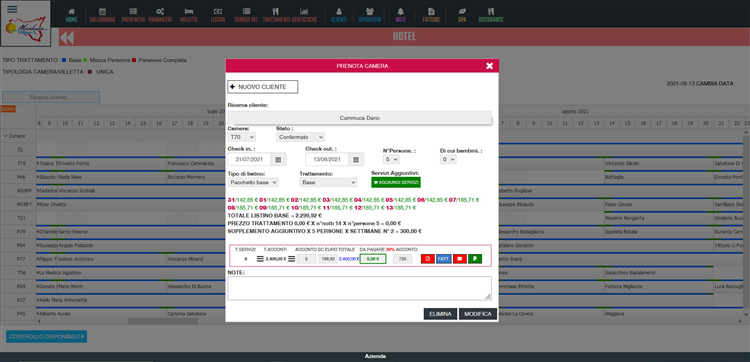Open Tipo di listino dropdown
The width and height of the screenshot is (750, 362).
(x=253, y=182)
